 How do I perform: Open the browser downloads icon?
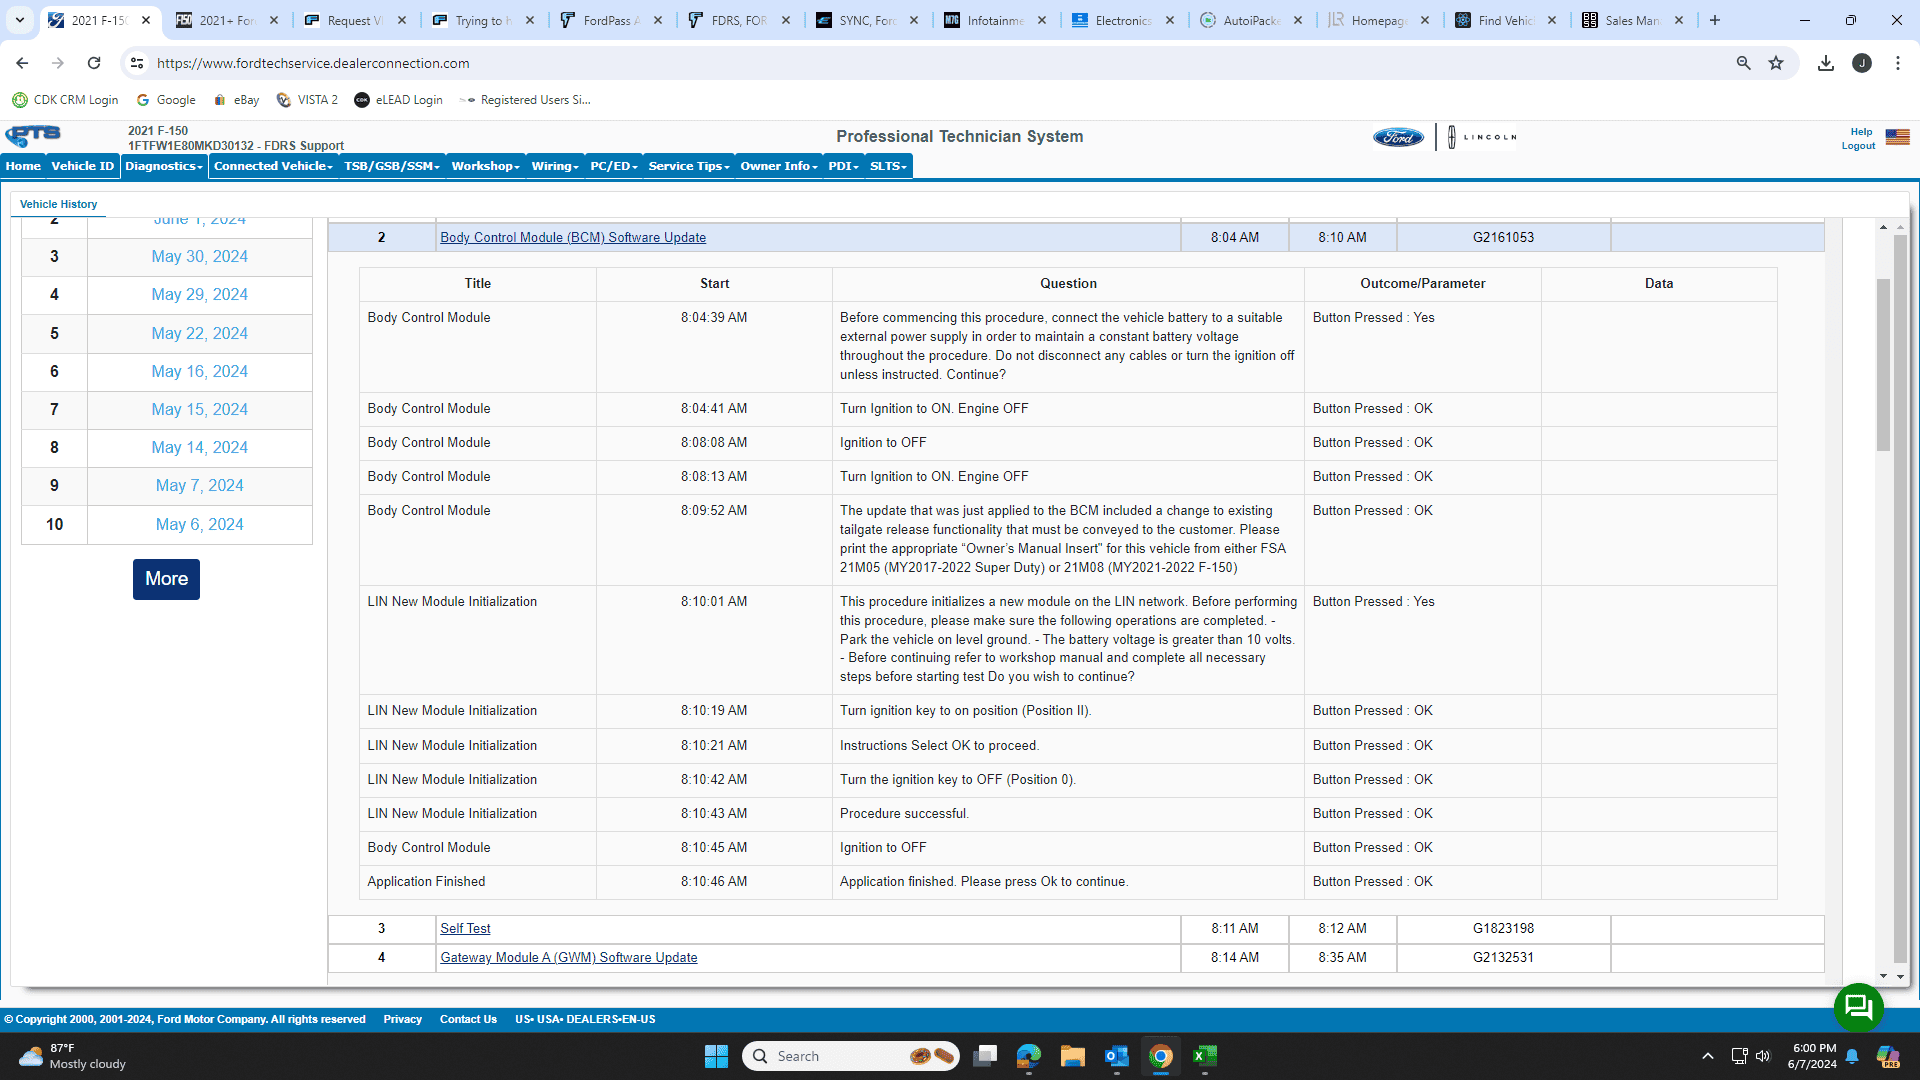click(1825, 63)
